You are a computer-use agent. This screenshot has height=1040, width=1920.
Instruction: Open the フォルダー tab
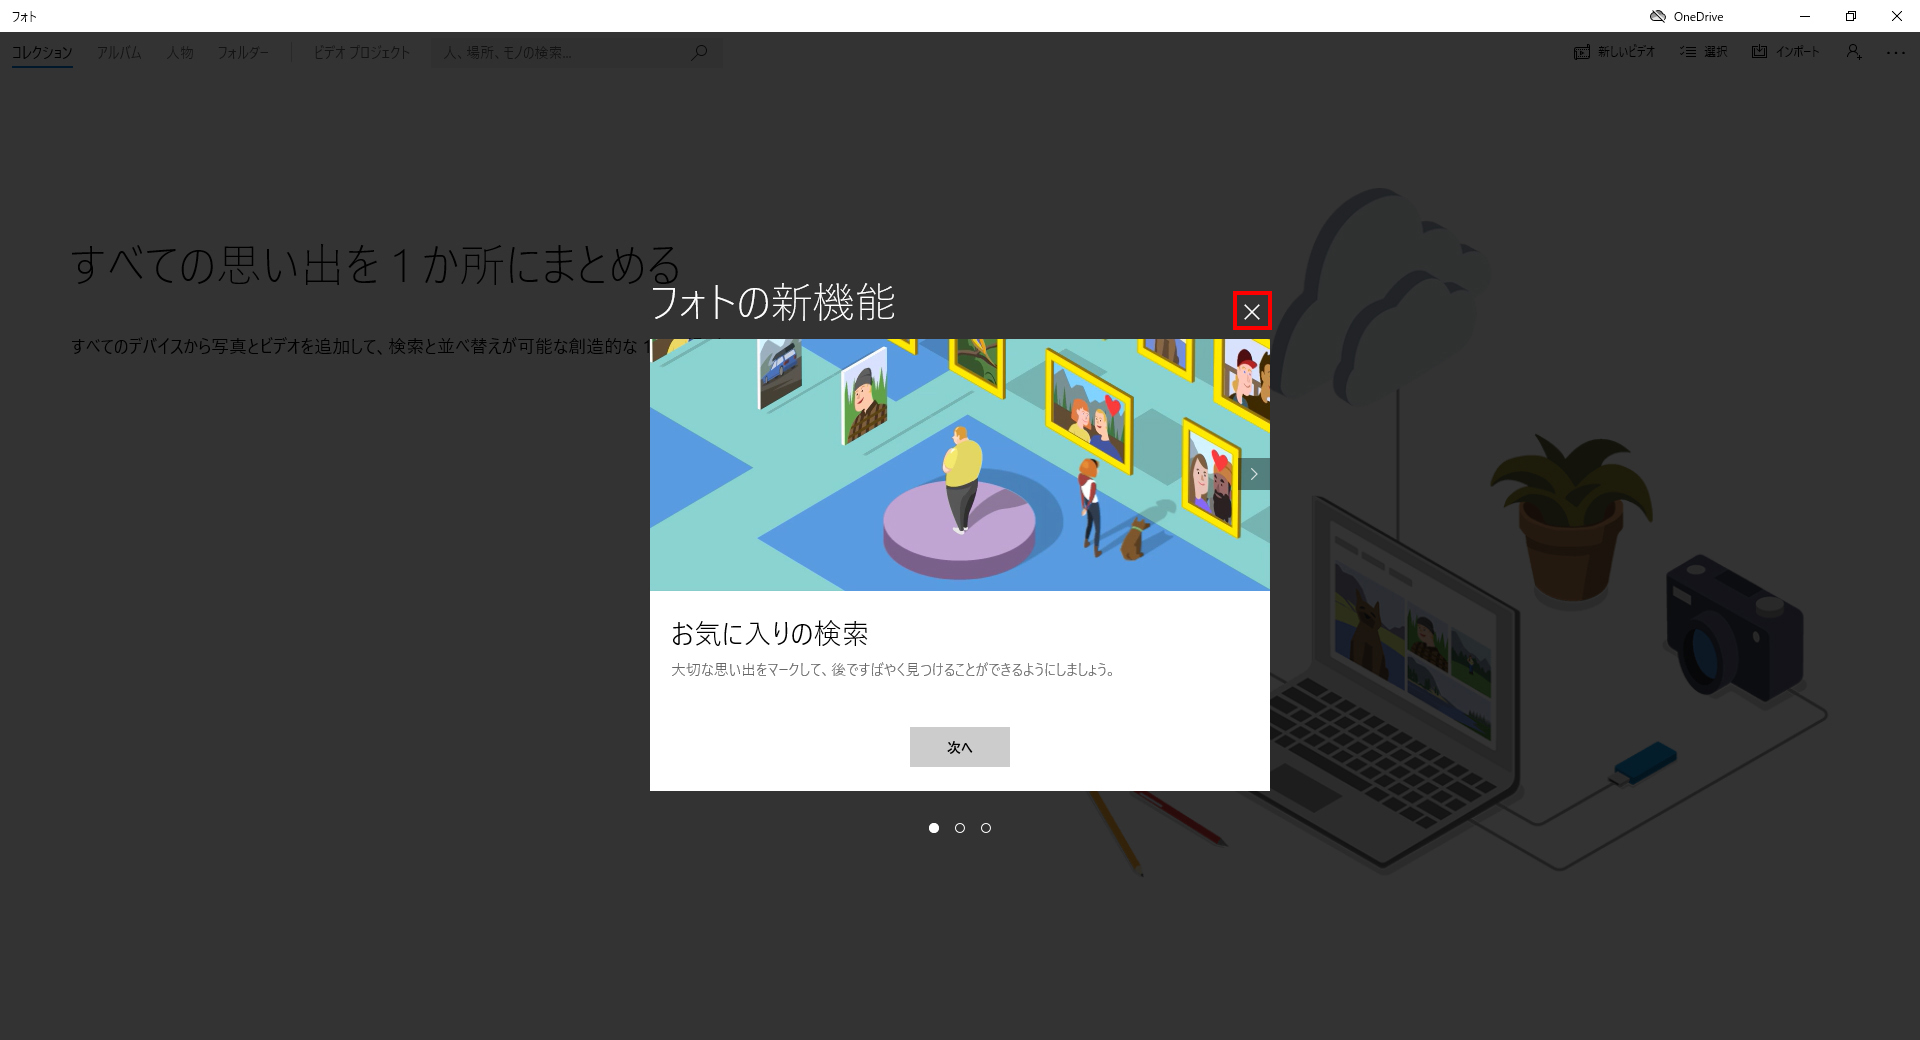243,52
